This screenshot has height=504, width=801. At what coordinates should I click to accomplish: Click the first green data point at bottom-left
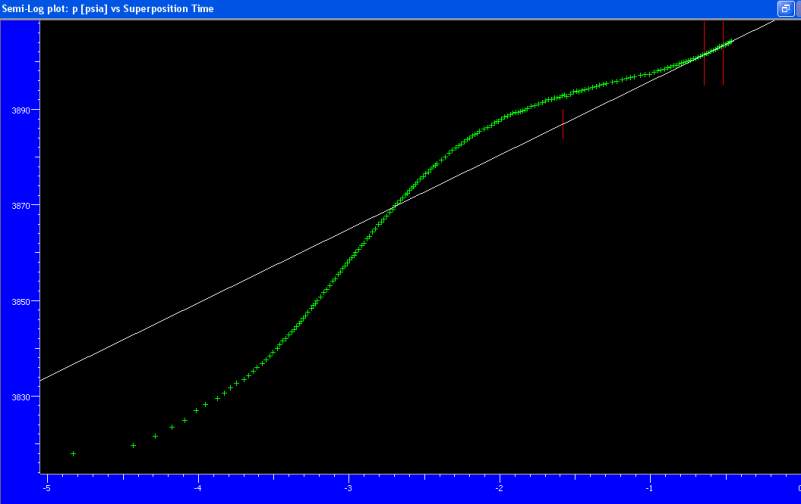click(x=73, y=454)
